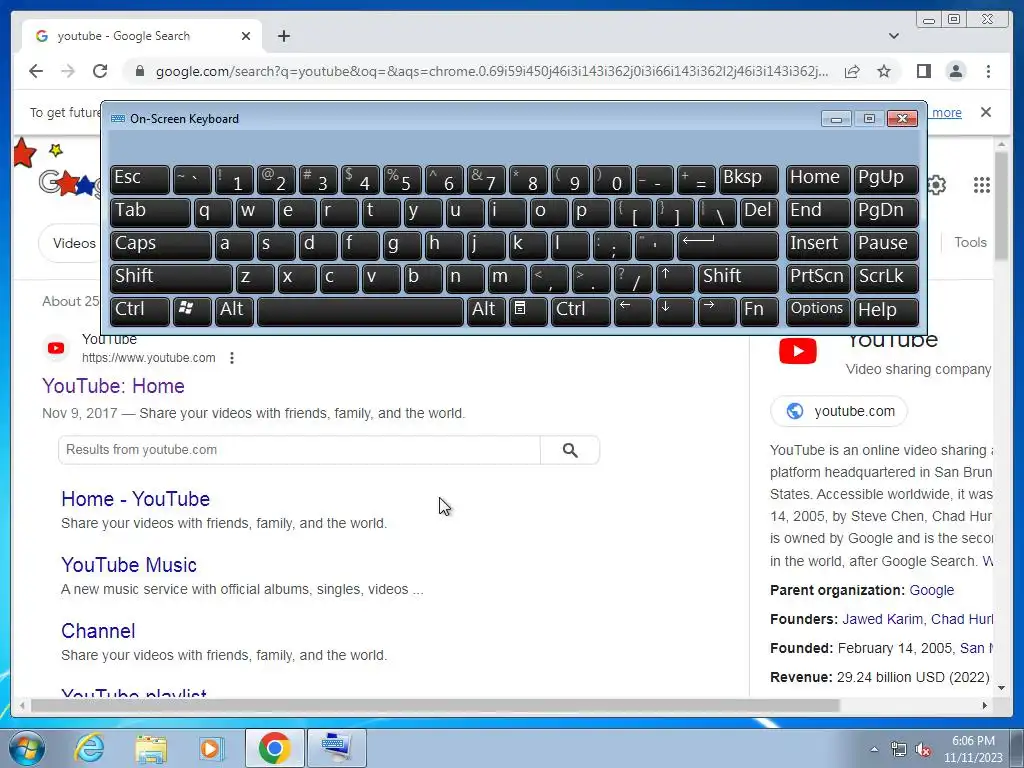Submit youtube.com site search magnifier

pyautogui.click(x=570, y=450)
